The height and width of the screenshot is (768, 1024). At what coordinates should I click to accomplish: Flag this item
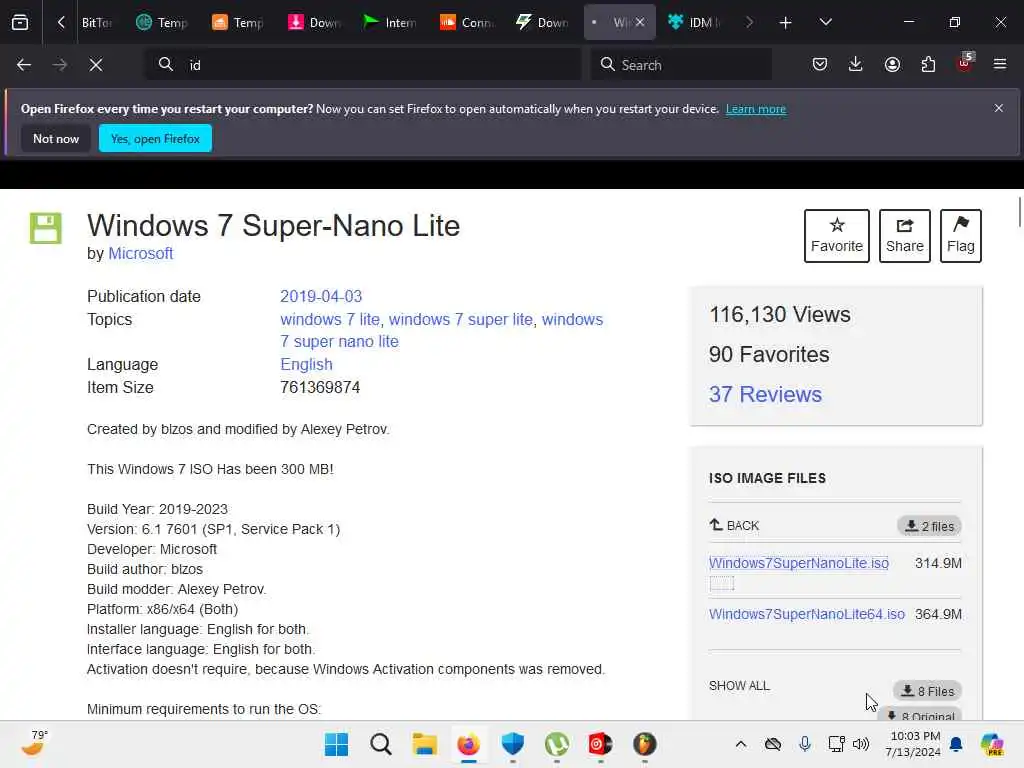click(961, 236)
